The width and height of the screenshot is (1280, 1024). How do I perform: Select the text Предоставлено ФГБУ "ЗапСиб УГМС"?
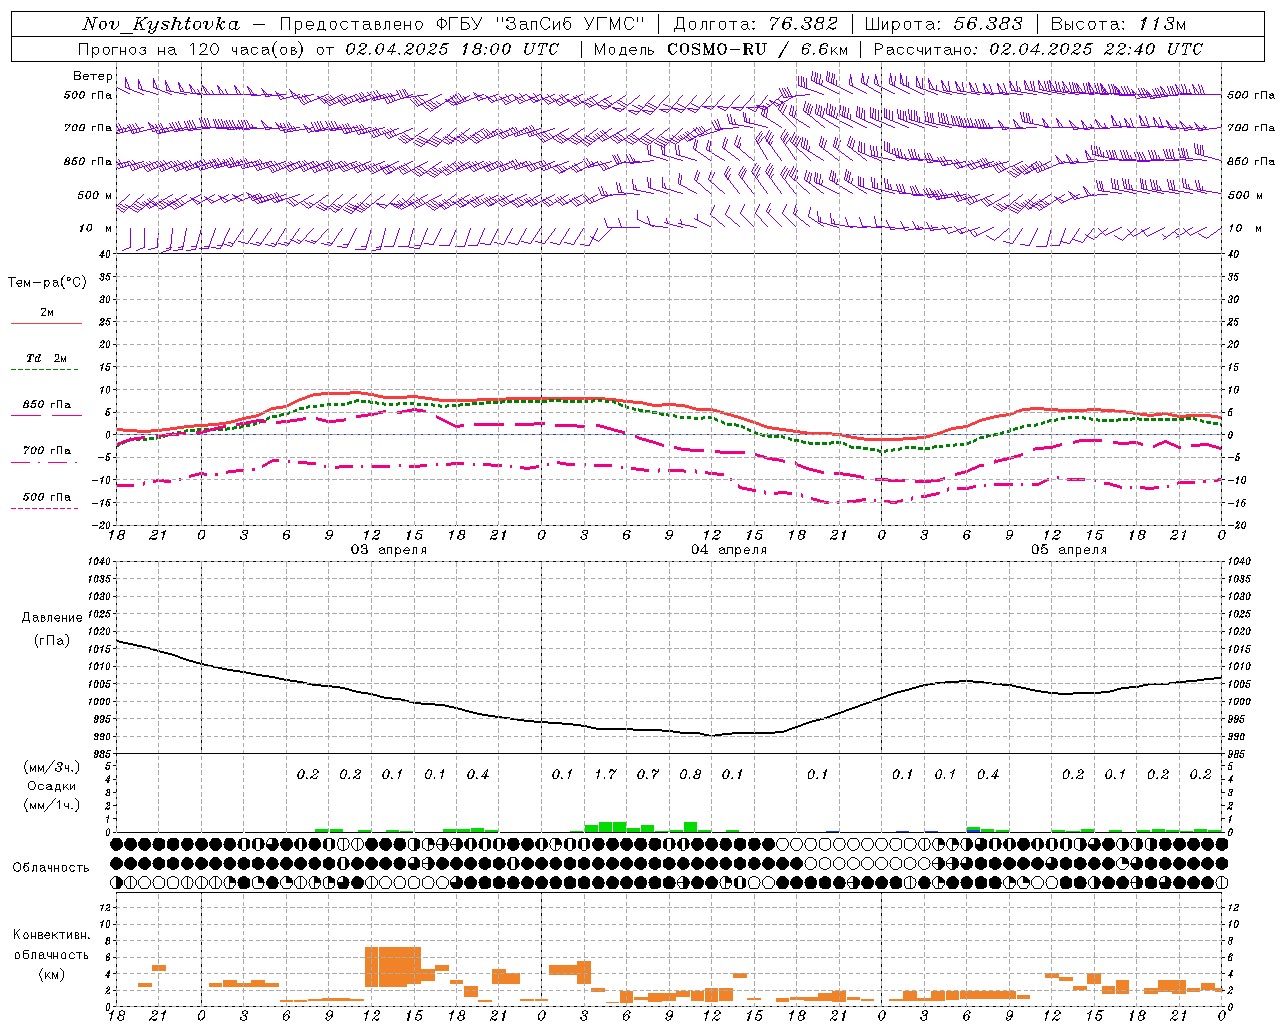point(462,24)
